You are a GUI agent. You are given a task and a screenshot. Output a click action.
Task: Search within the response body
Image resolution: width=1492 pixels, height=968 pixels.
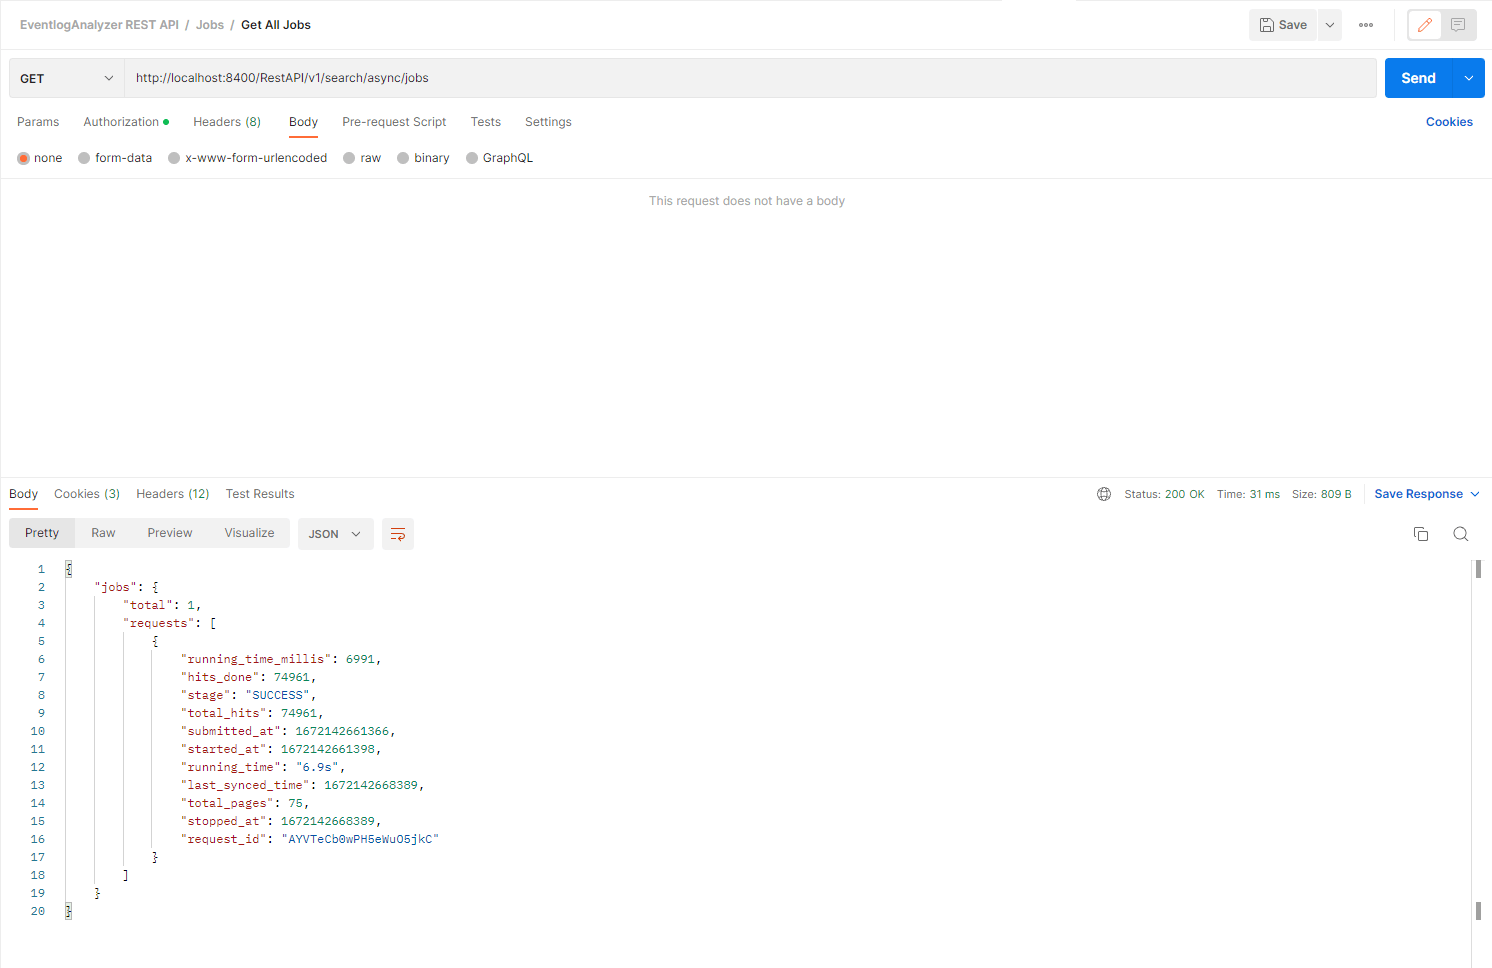[1461, 533]
